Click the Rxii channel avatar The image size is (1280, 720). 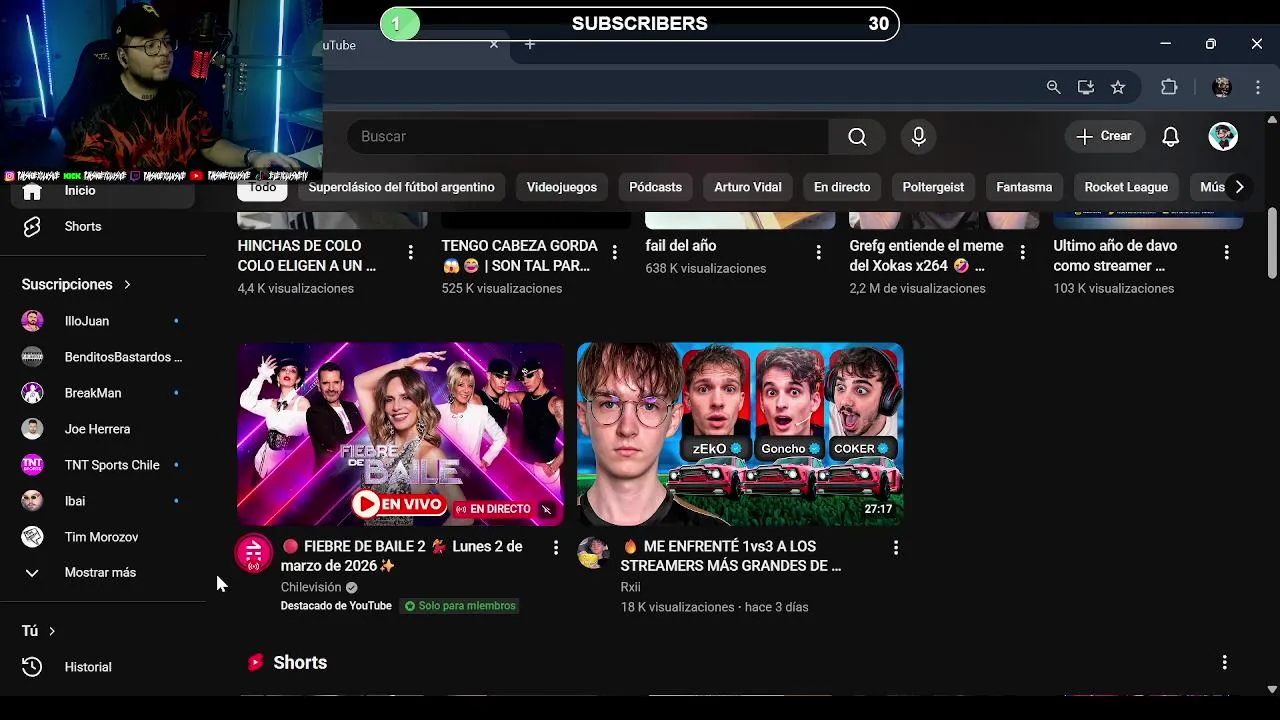pyautogui.click(x=593, y=554)
